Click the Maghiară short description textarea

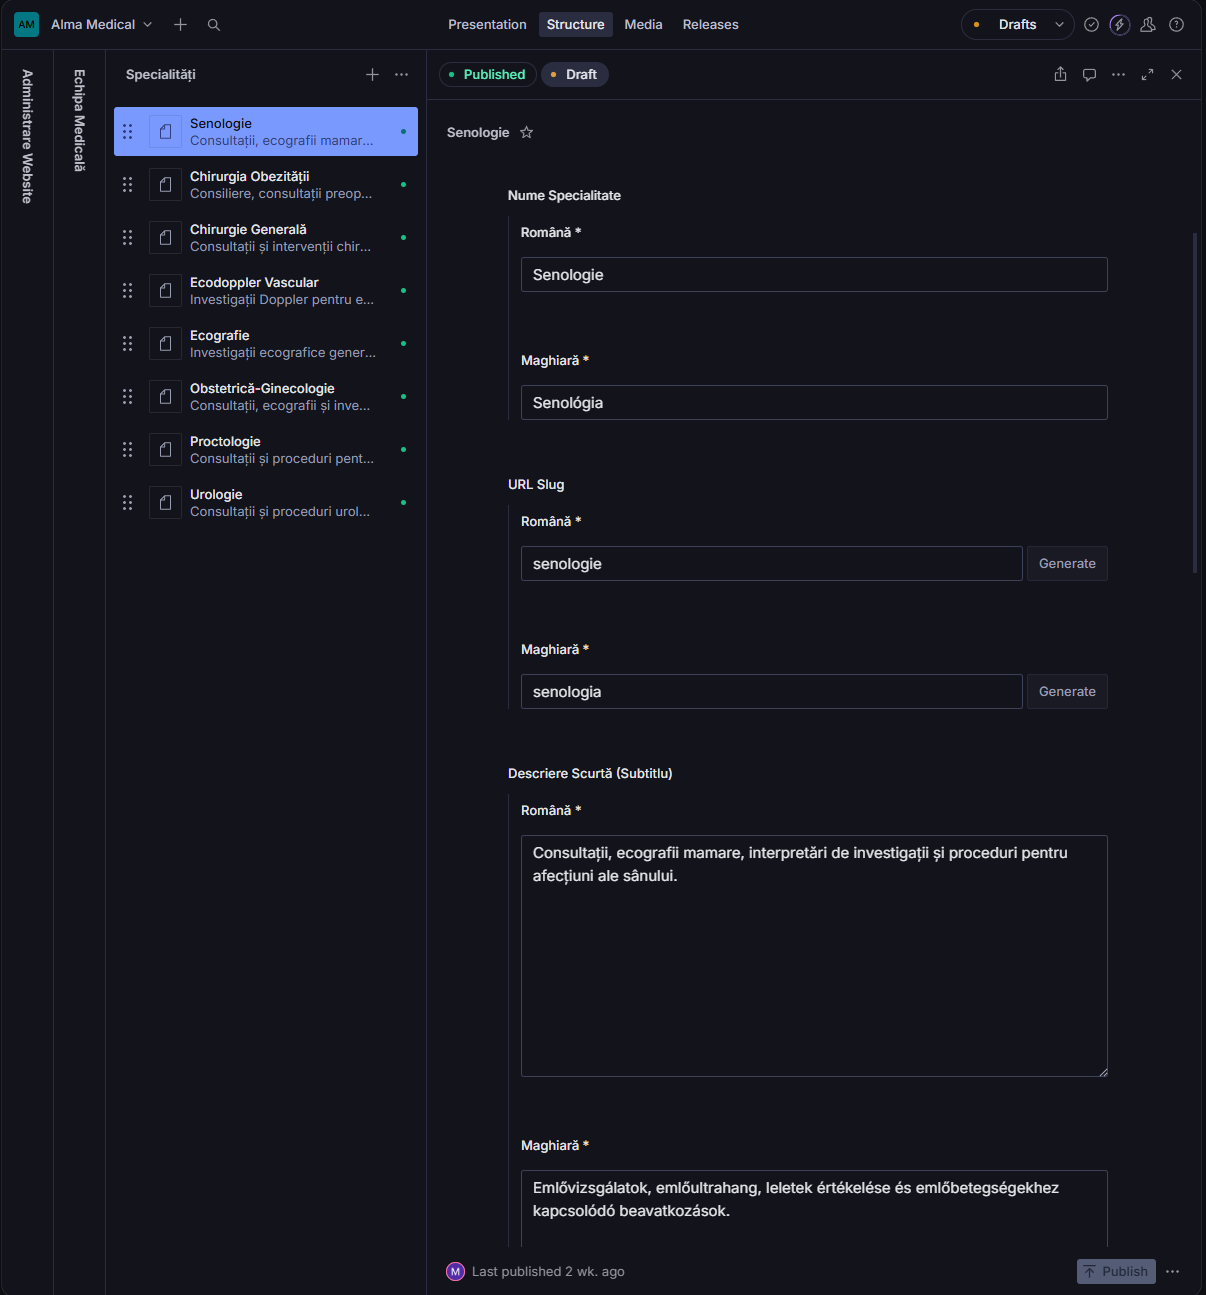(x=814, y=1208)
